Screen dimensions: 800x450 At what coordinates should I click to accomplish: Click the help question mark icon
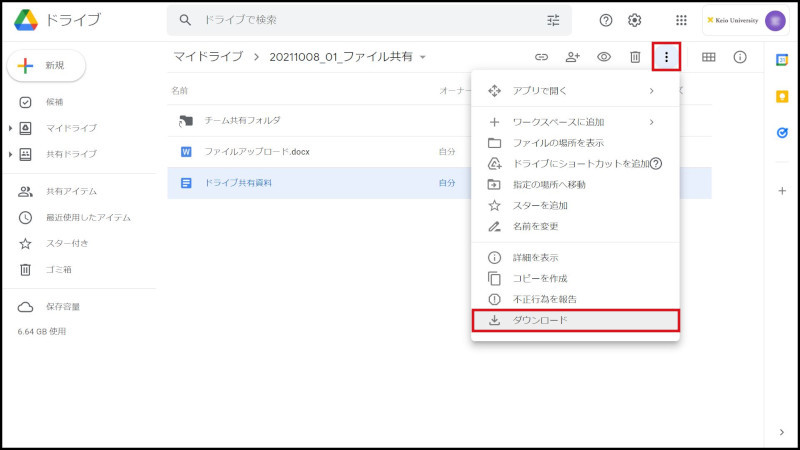click(605, 20)
